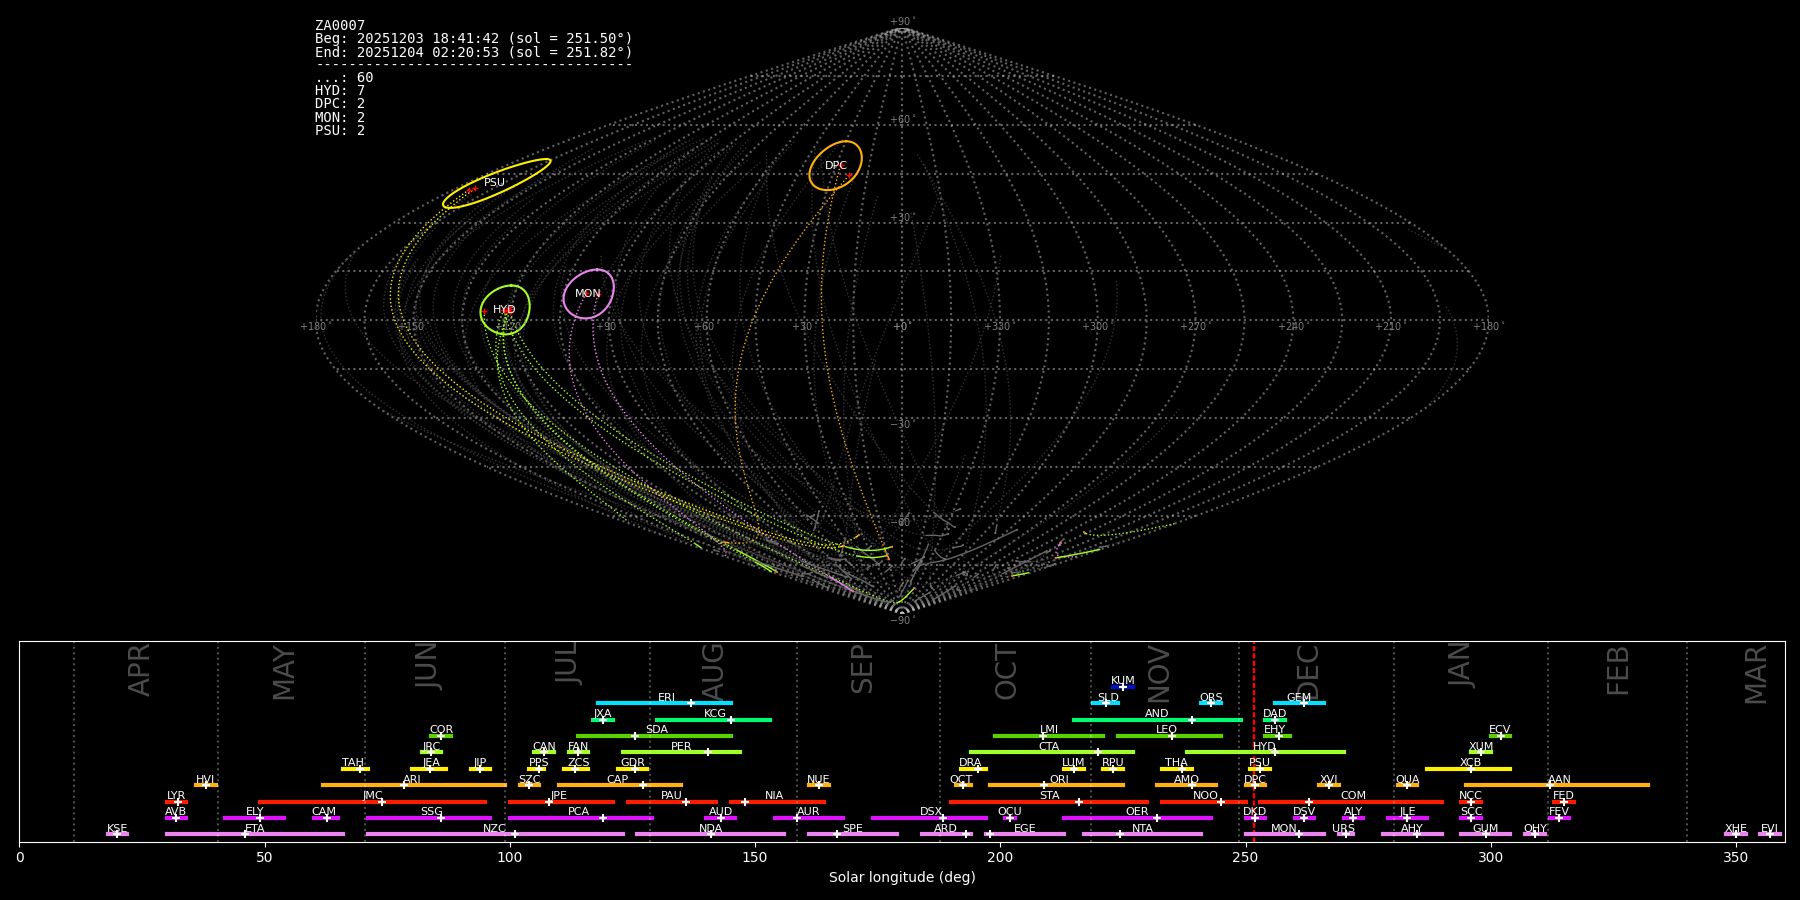Click the 'Solar longitude (deg)' axis label
Screen dimensions: 1800x900
902,878
